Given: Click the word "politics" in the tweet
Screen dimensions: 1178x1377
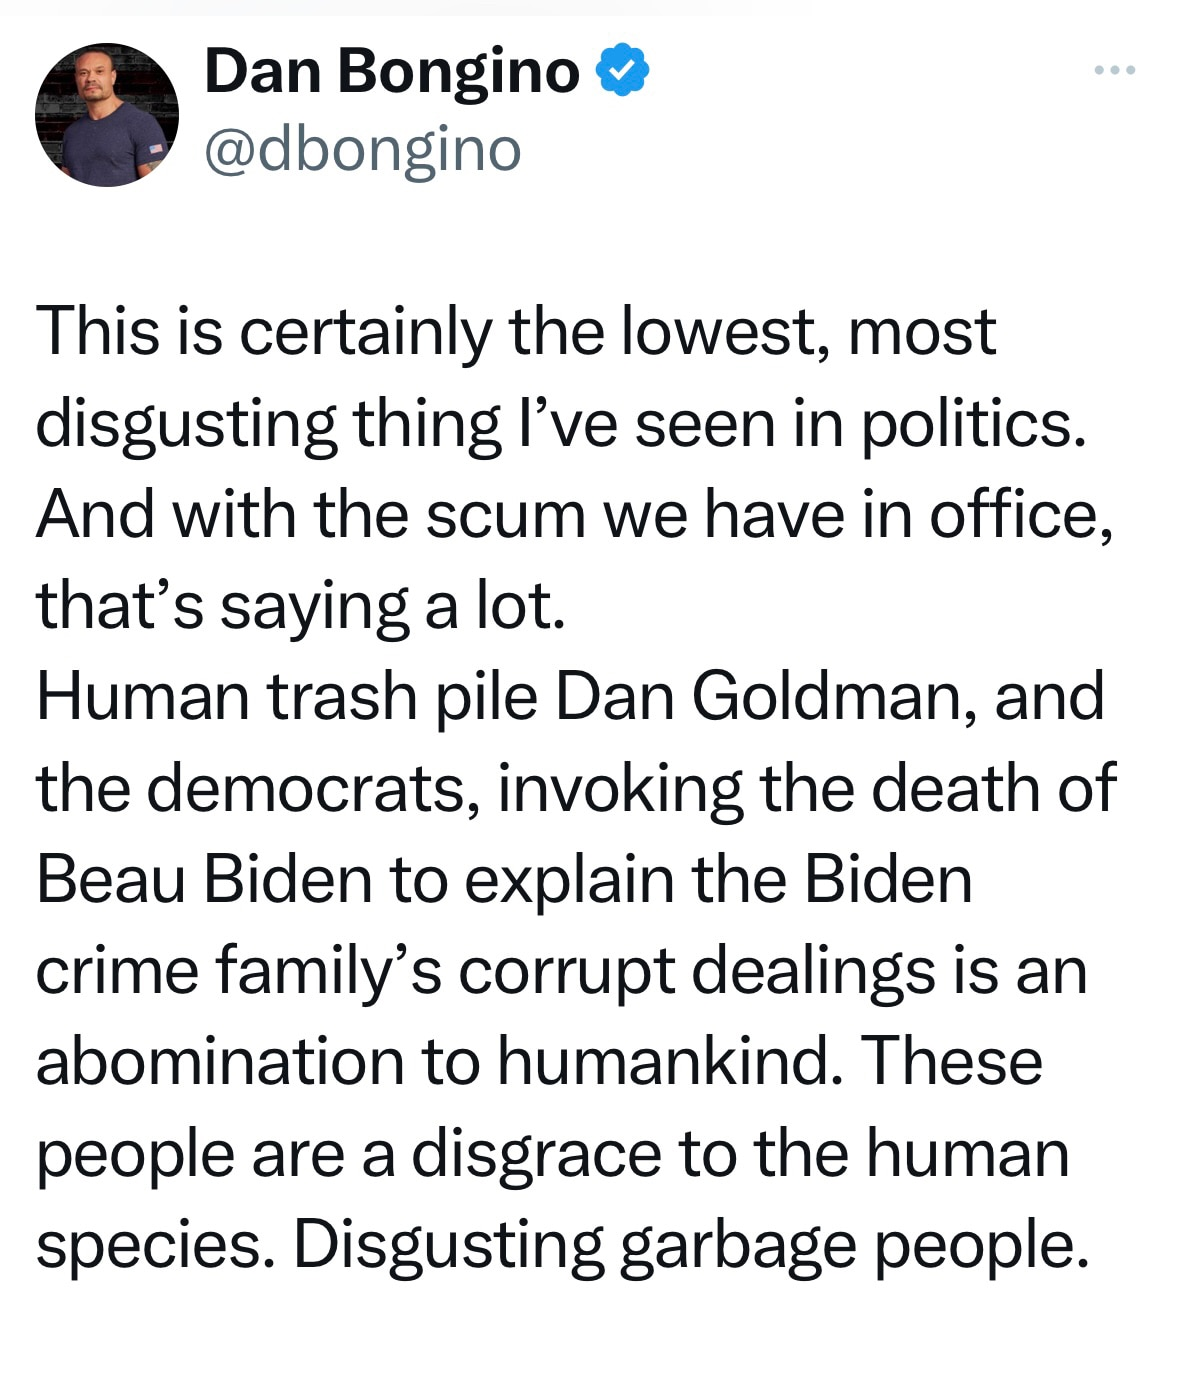Looking at the screenshot, I should [x=971, y=423].
